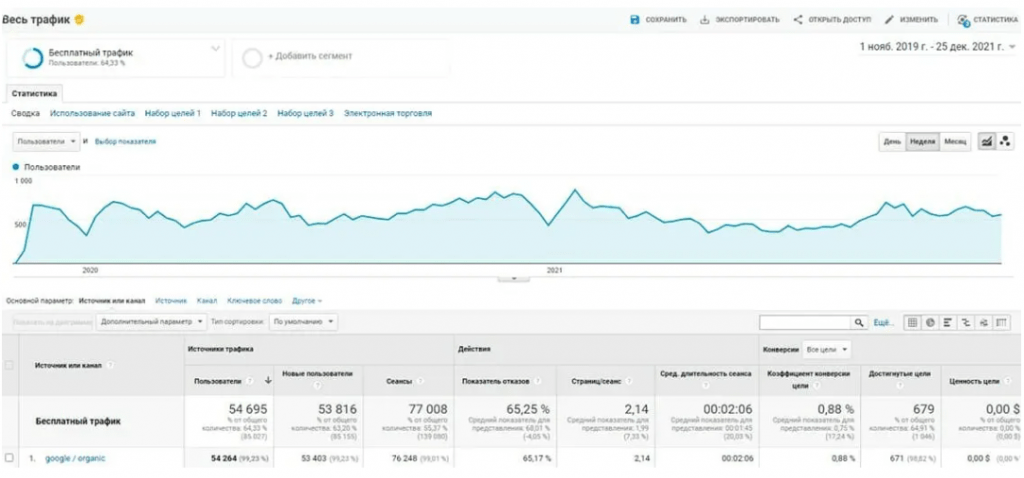Select the pivot table view icon
This screenshot has height=478, width=1024.
coord(1000,323)
